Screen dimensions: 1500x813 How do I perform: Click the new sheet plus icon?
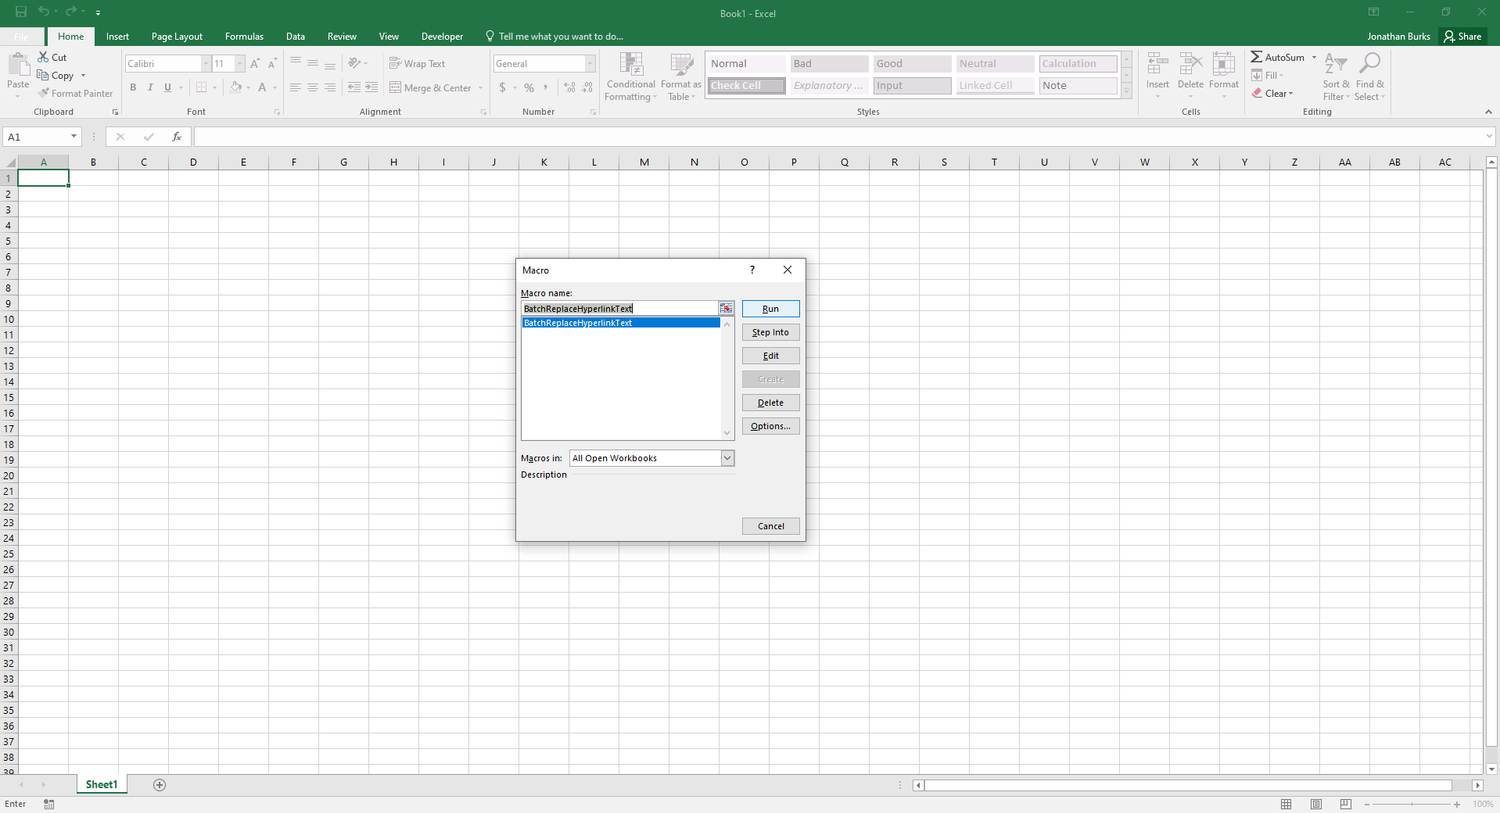click(x=159, y=785)
